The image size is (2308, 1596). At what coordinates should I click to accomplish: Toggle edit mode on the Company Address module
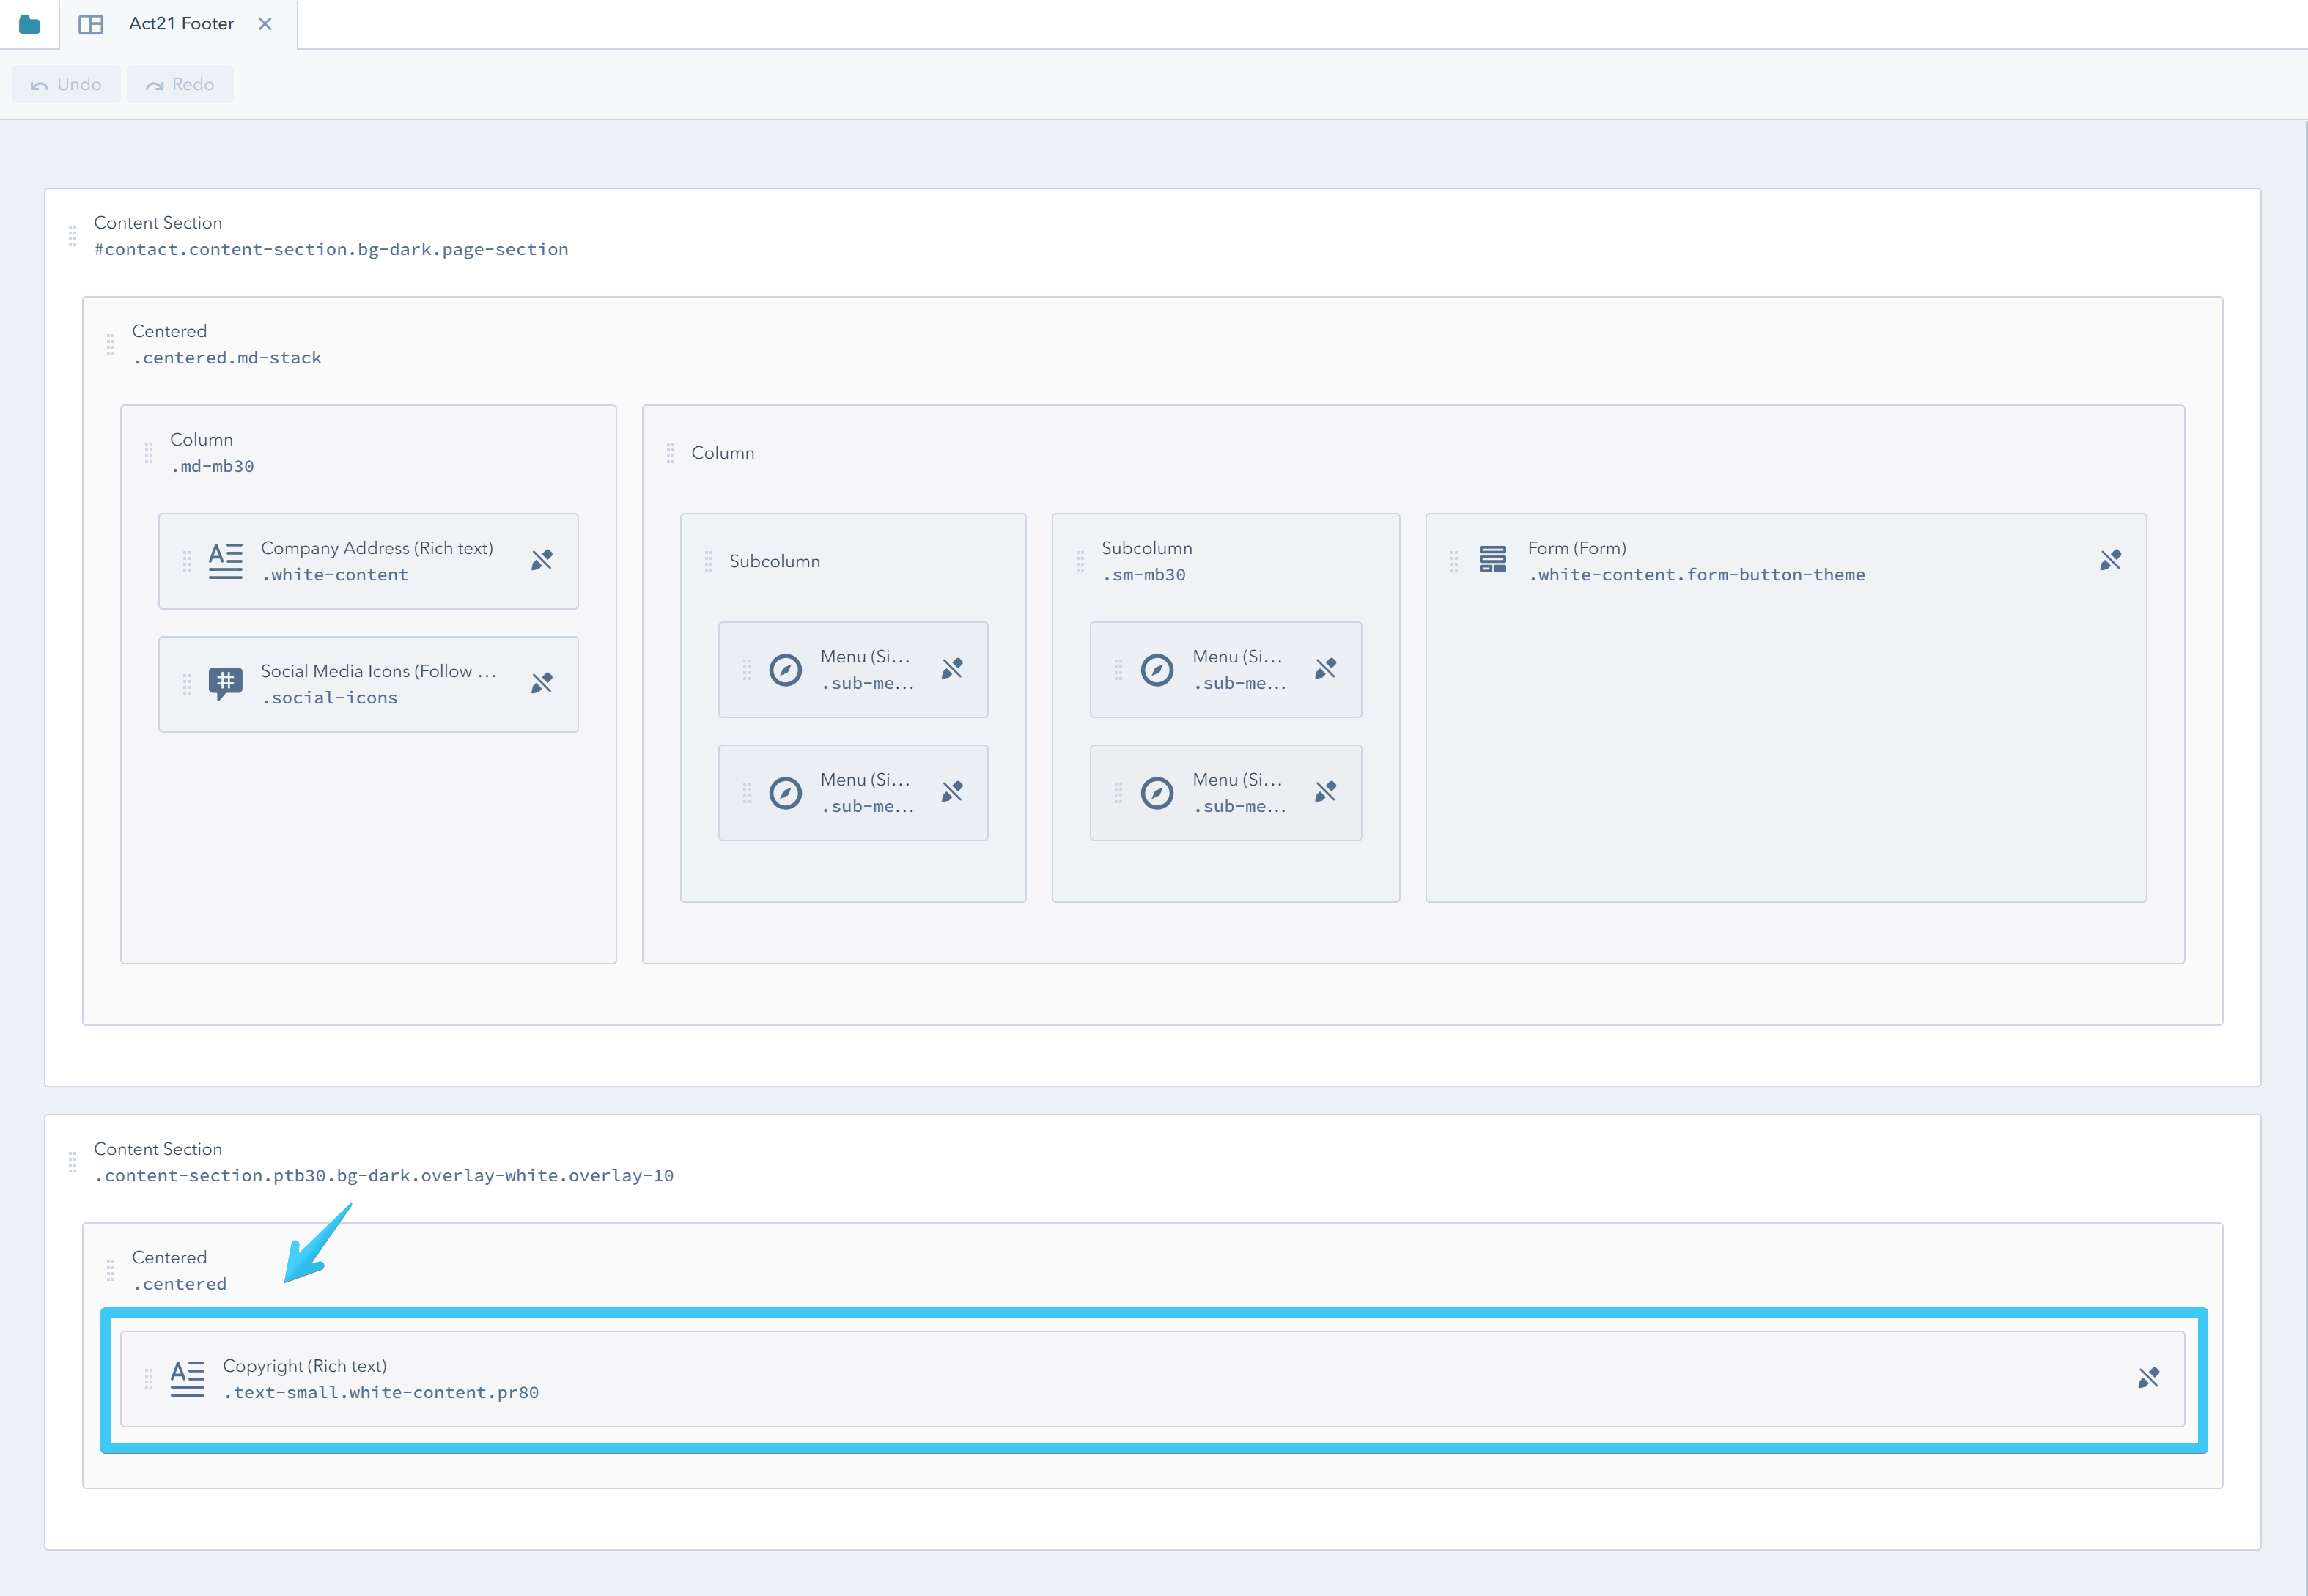(542, 561)
